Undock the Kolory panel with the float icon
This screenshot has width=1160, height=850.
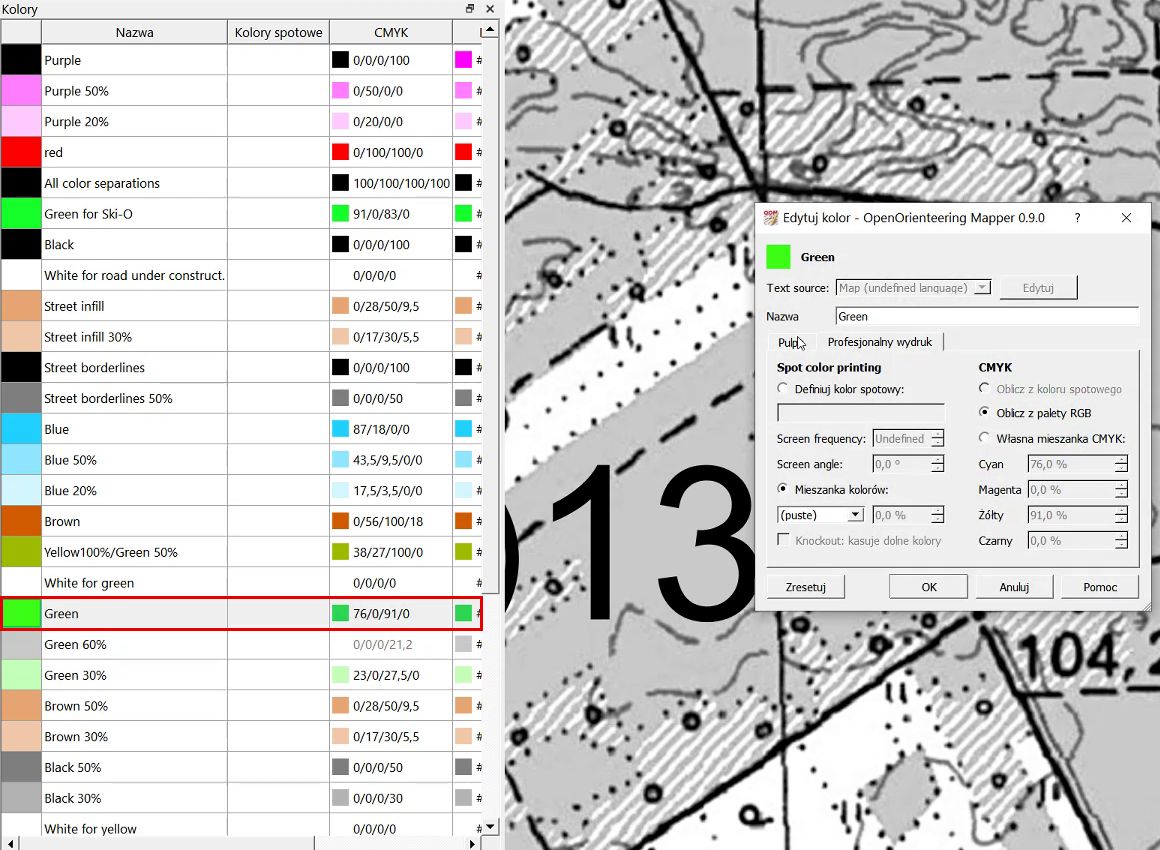(x=470, y=9)
